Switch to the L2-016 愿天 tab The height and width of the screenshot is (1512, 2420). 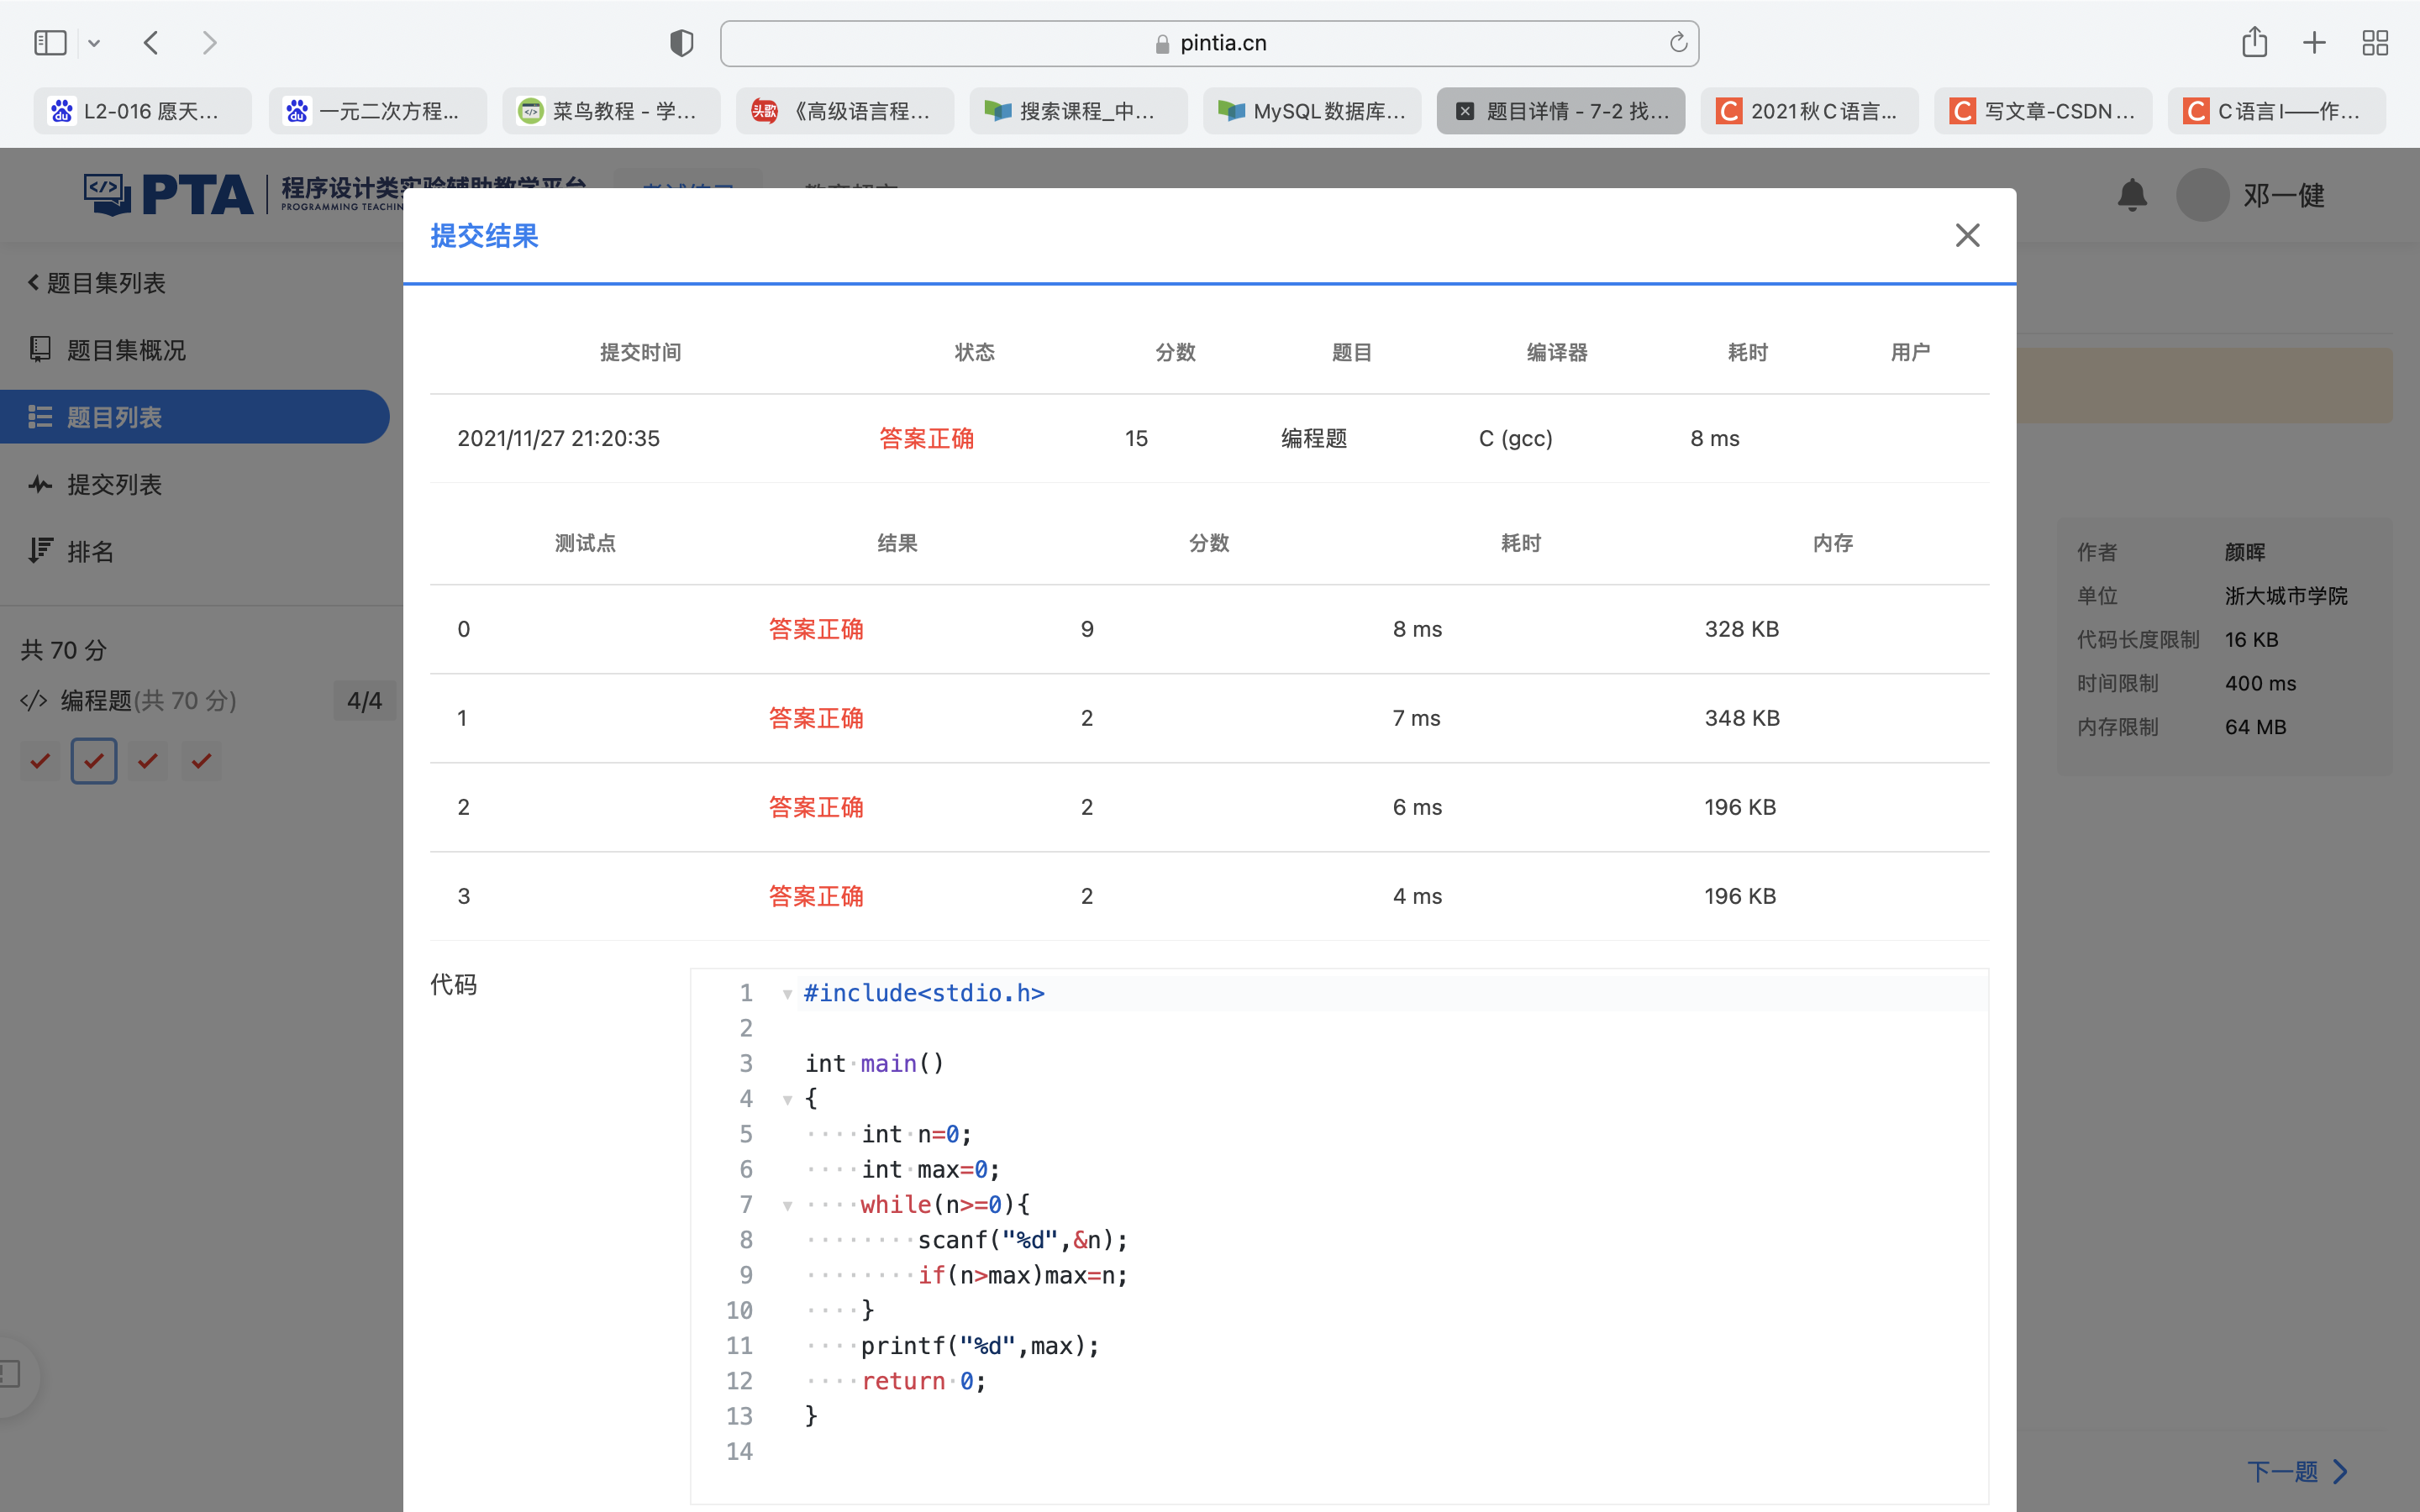tap(143, 111)
